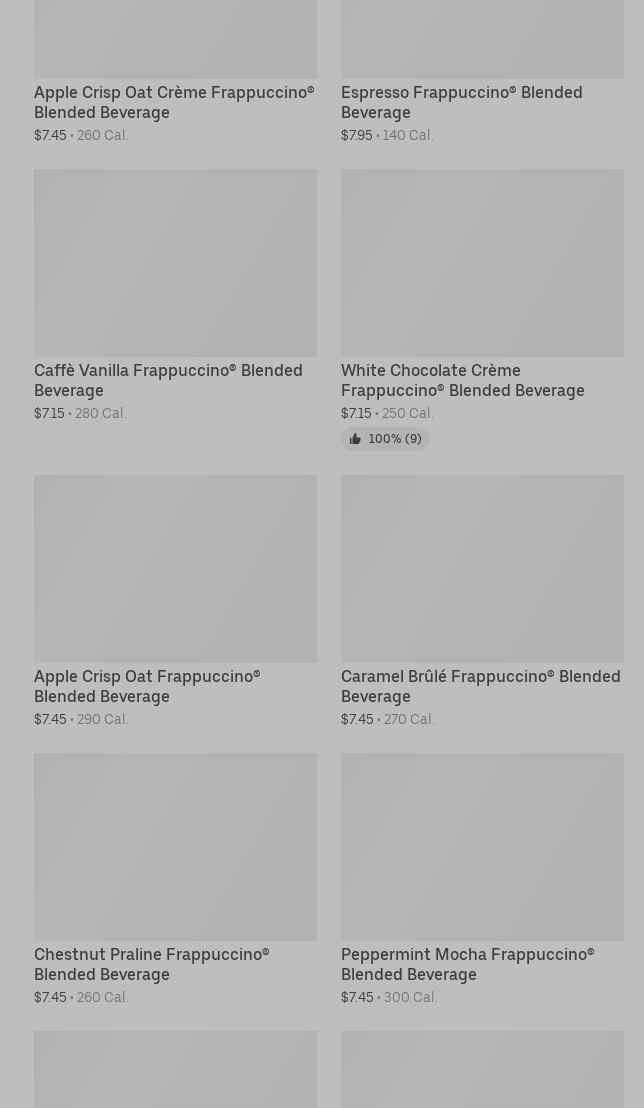Click Espresso Frappuccino image at top
This screenshot has height=1108, width=644.
tap(482, 38)
